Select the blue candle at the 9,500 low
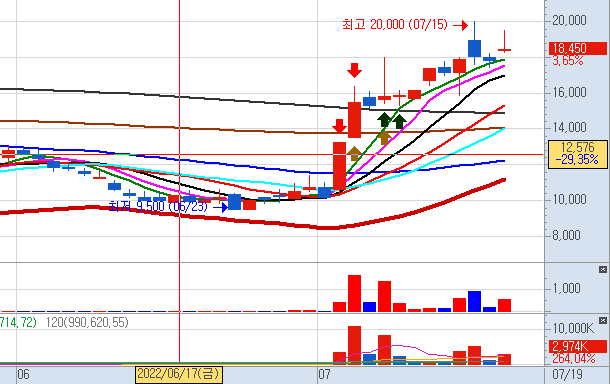 click(235, 202)
